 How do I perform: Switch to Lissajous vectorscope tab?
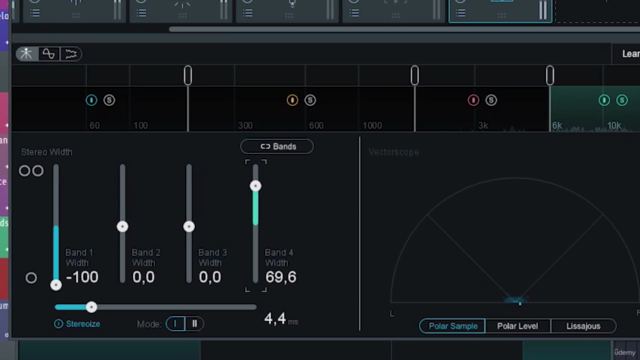(583, 326)
